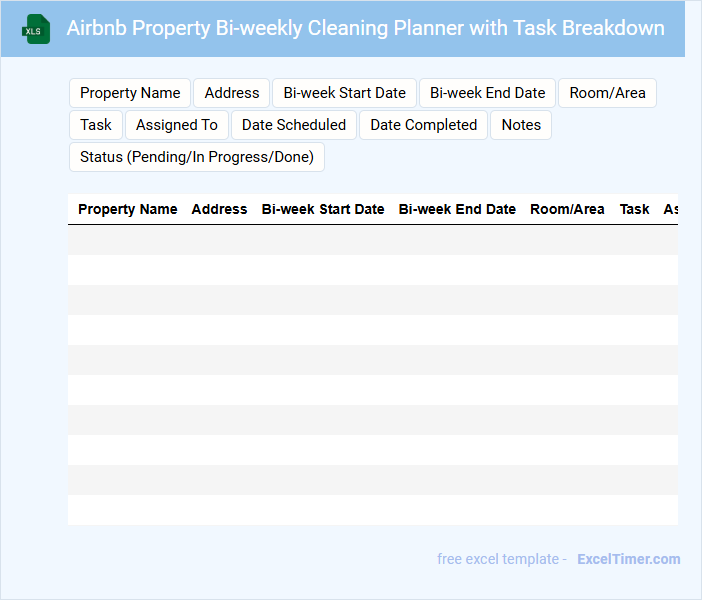Click the Bi-week Start Date tag
The image size is (702, 600).
(x=344, y=93)
